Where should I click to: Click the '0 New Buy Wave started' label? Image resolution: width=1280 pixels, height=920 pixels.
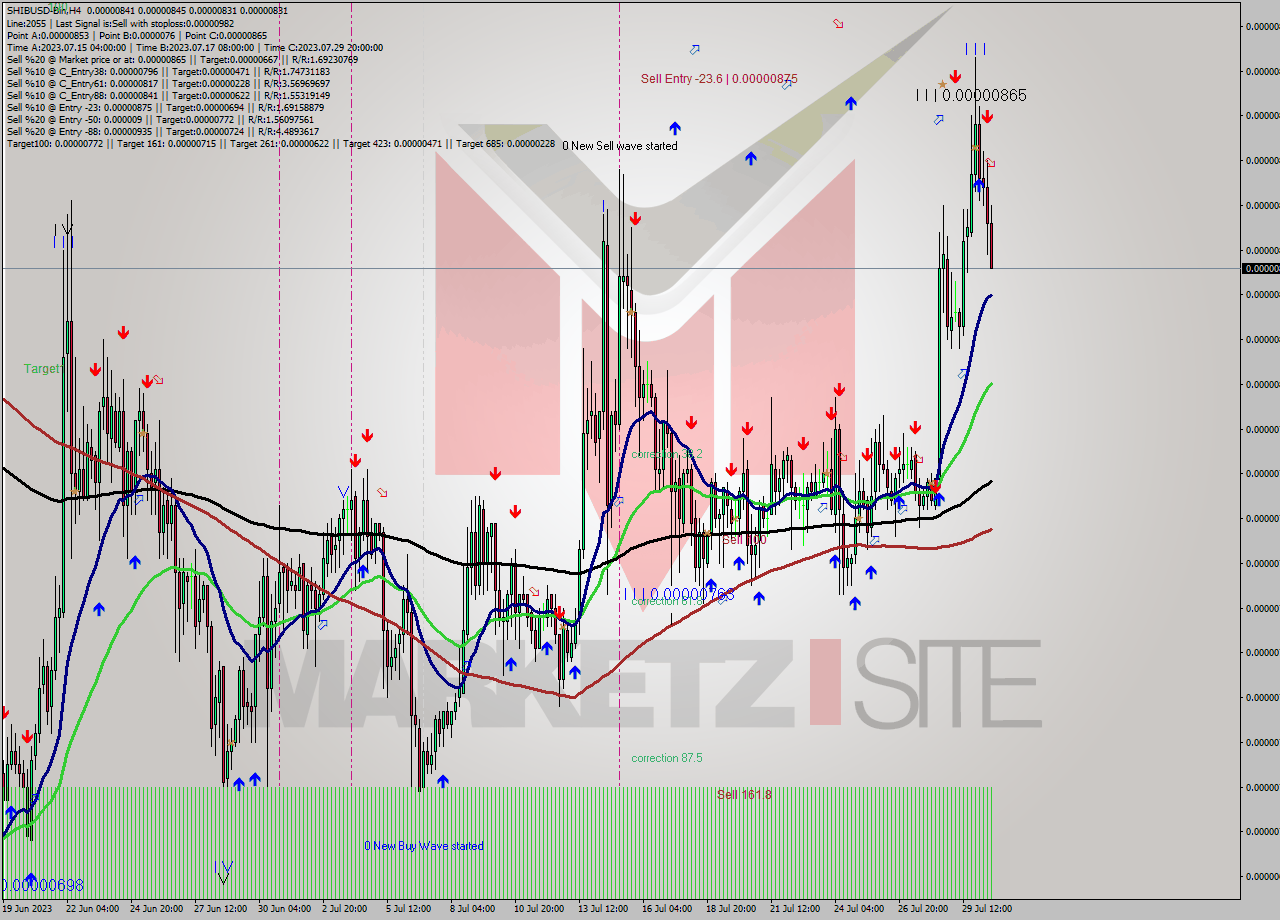tap(424, 846)
